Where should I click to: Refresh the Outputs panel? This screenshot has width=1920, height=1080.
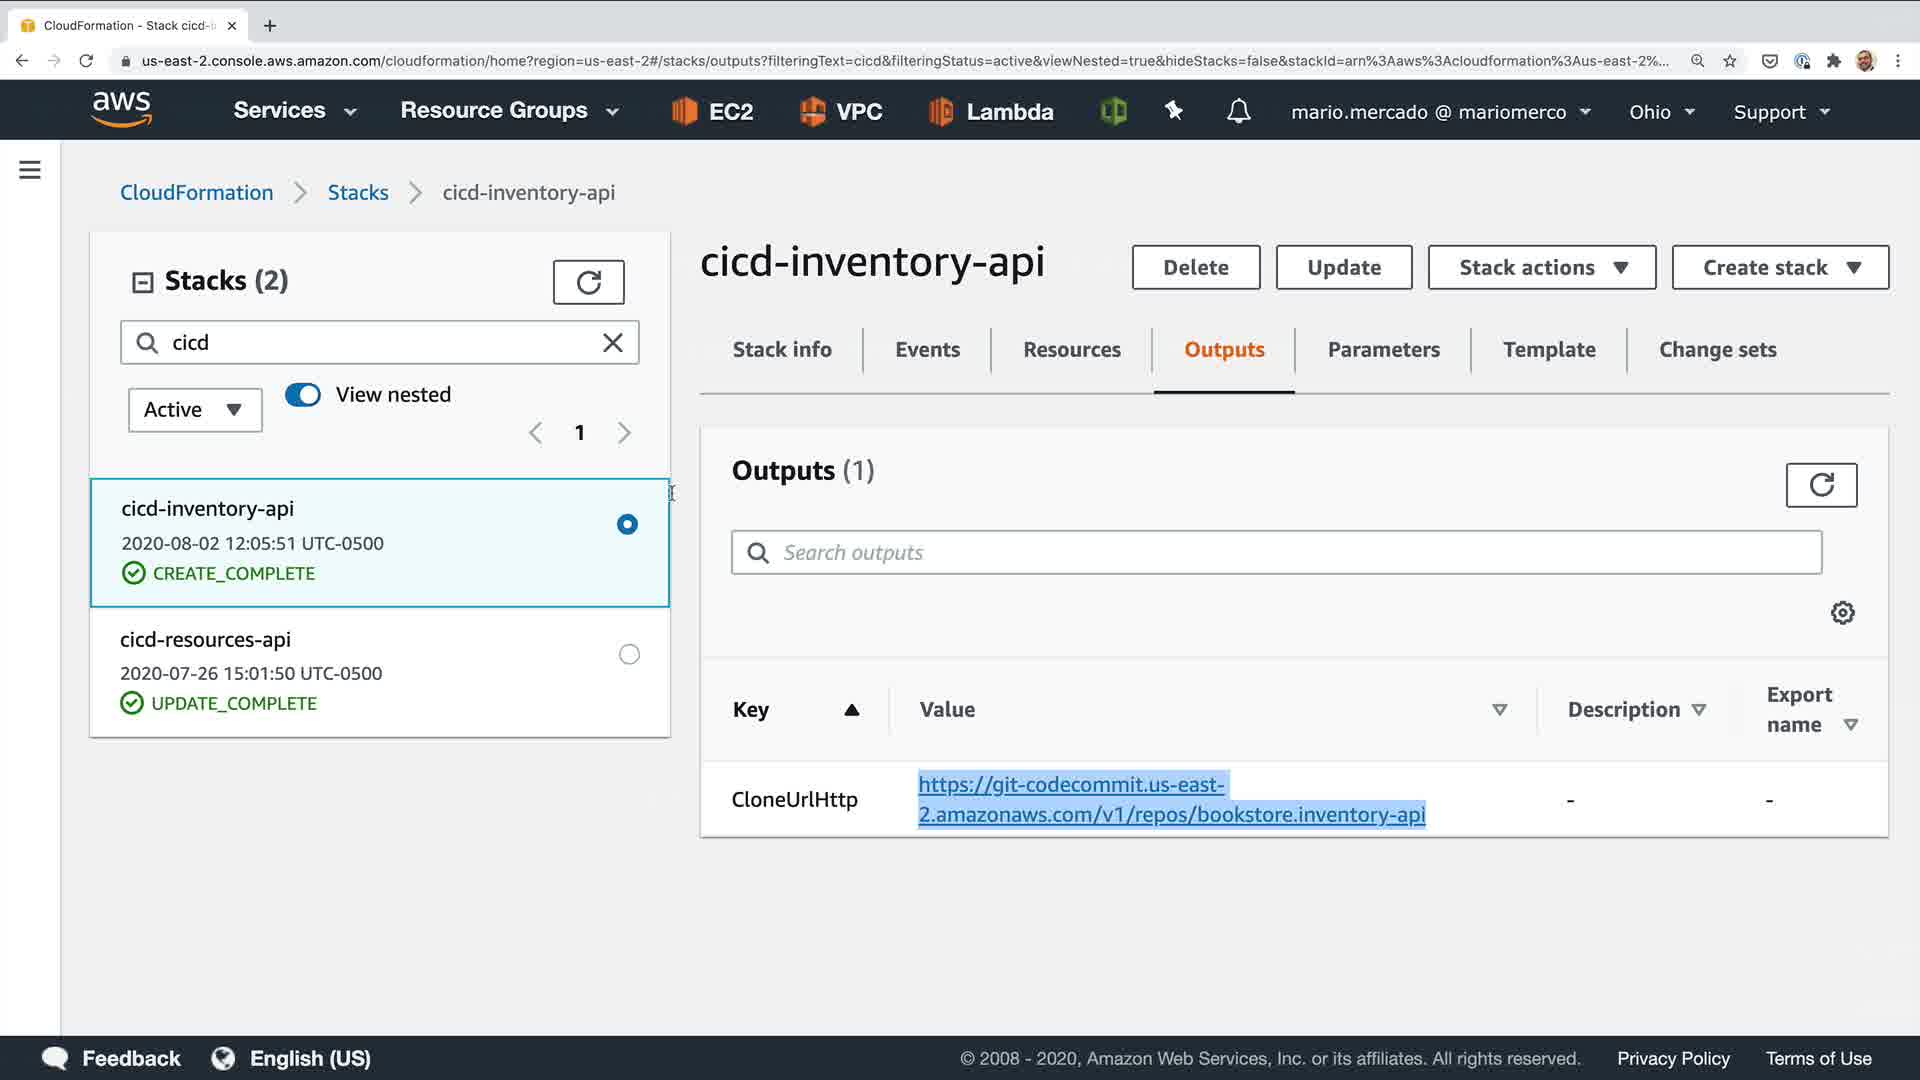click(1821, 485)
